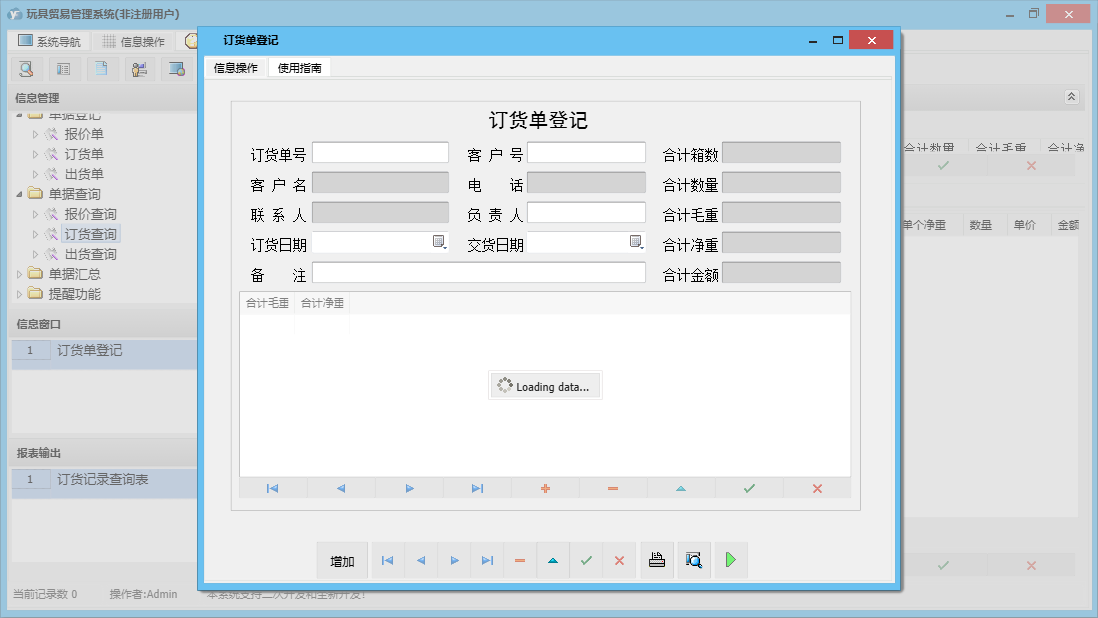Open the 交货日期 date picker dropdown
Screen dimensions: 1098x618
tap(637, 242)
